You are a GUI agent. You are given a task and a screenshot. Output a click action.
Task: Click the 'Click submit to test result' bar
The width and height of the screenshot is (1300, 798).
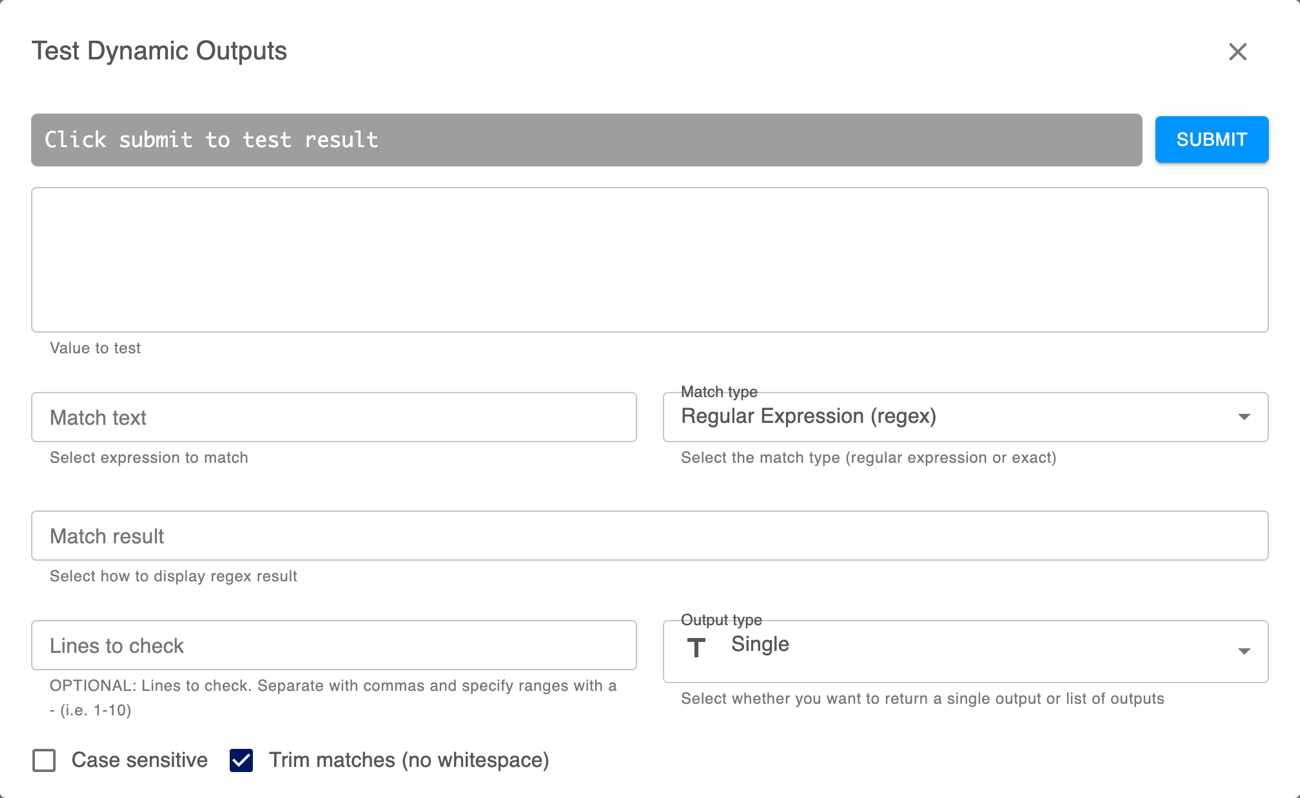(x=586, y=139)
